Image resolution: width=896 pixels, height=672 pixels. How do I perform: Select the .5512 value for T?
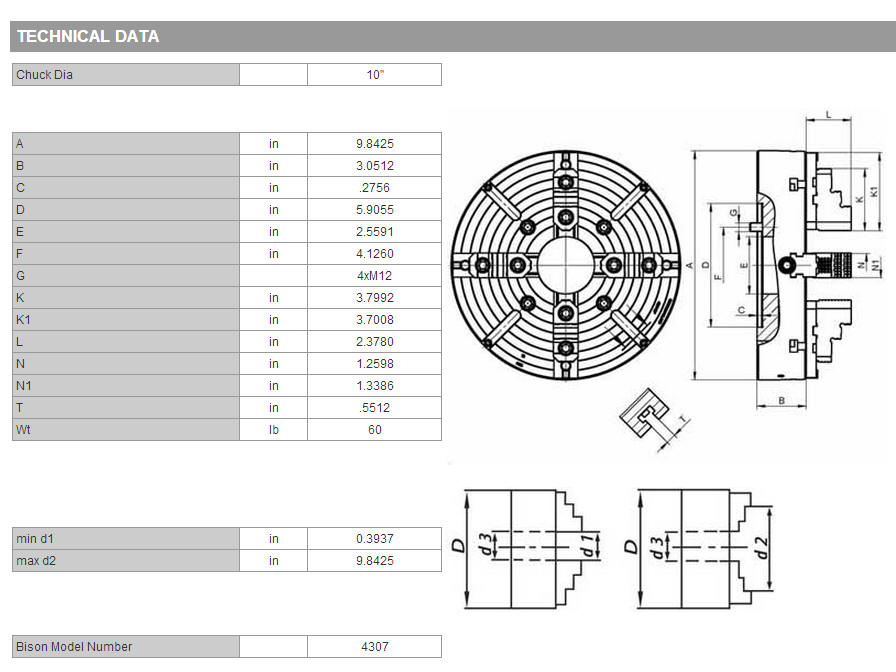375,407
